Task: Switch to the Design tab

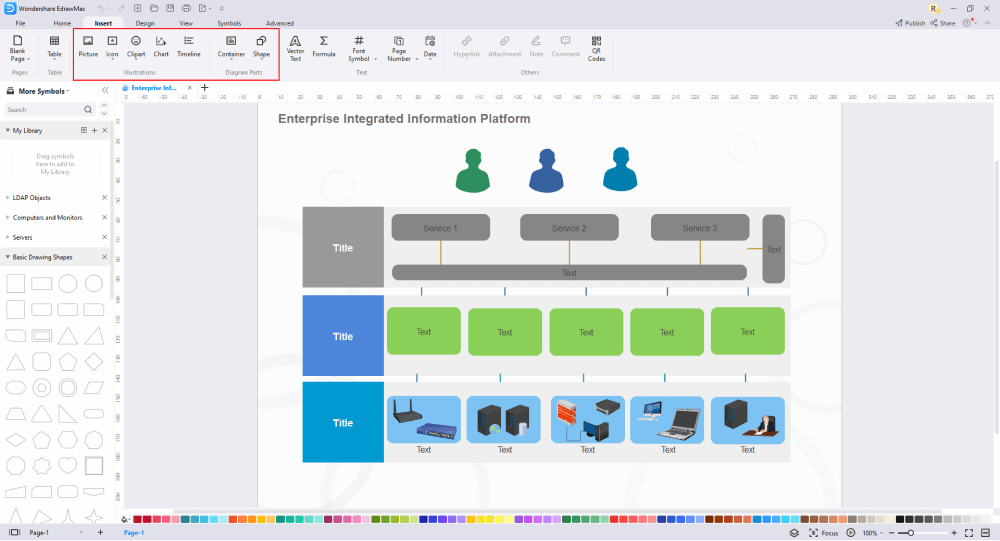Action: point(145,22)
